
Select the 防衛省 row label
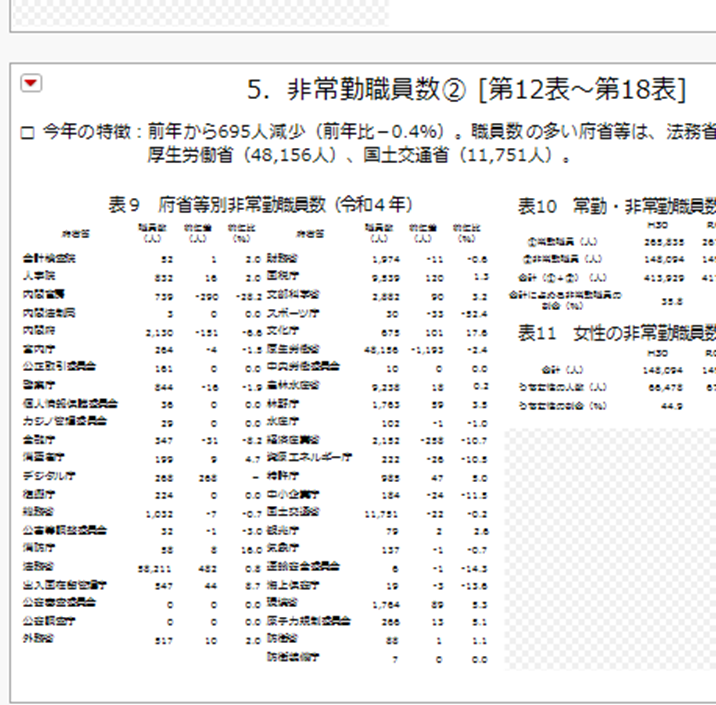282,638
